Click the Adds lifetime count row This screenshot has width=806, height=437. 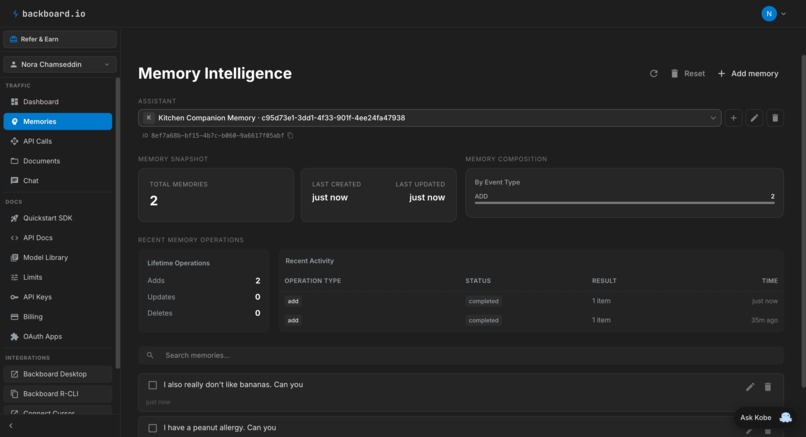pyautogui.click(x=204, y=281)
